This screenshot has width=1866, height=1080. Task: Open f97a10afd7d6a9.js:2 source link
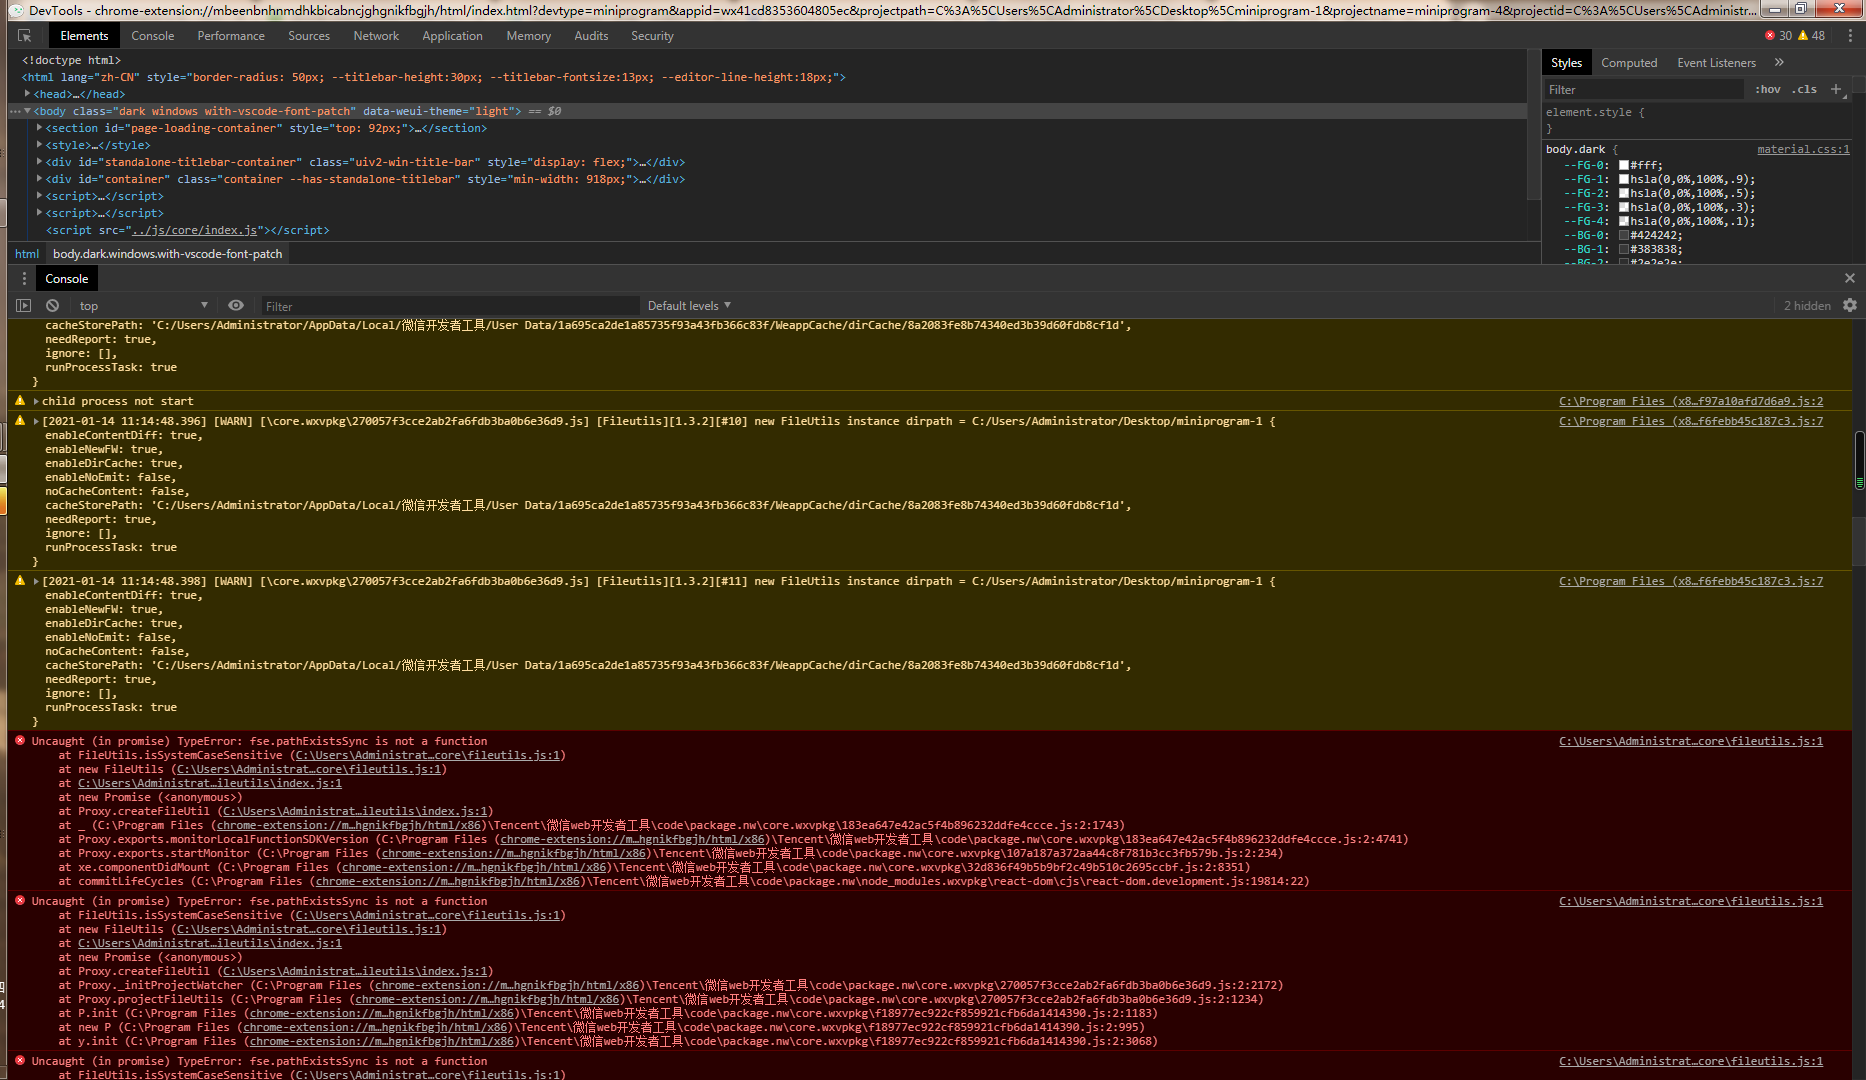point(1691,401)
